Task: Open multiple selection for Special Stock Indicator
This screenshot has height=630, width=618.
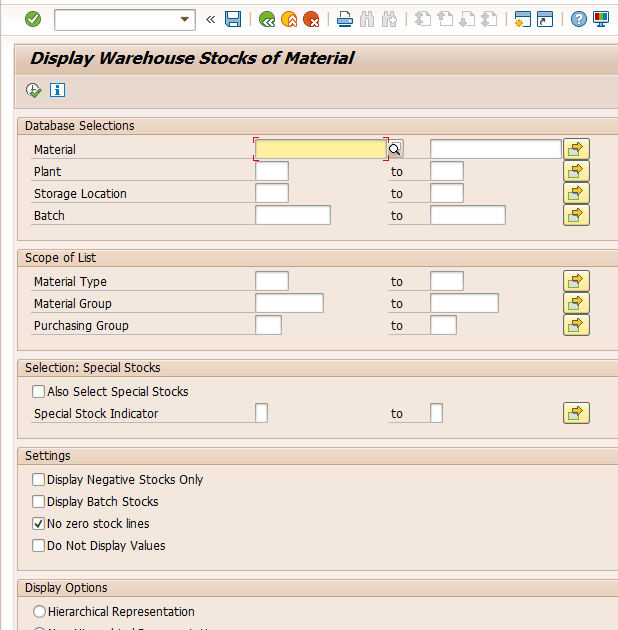Action: tap(576, 413)
